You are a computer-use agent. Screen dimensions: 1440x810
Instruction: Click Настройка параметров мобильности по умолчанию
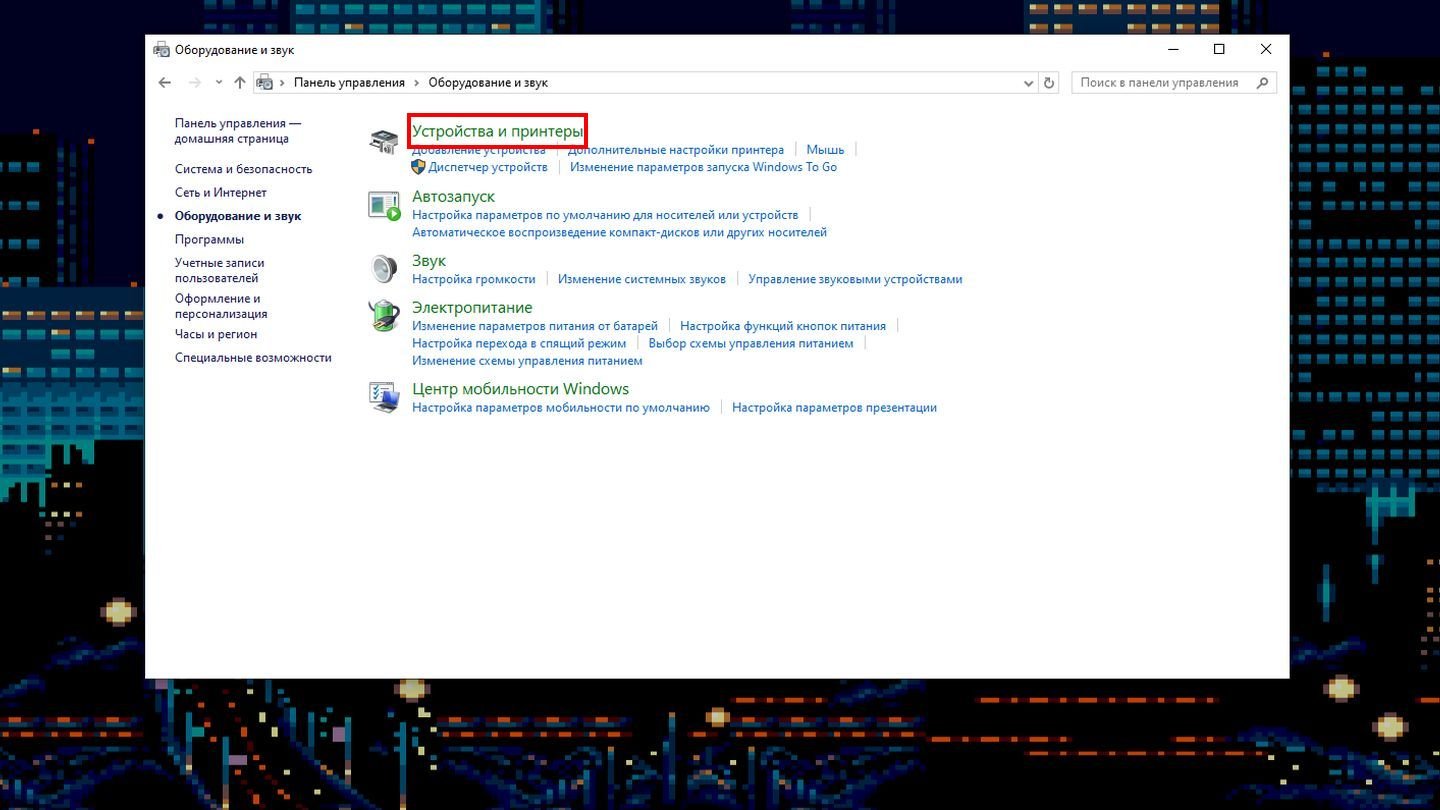coord(561,408)
